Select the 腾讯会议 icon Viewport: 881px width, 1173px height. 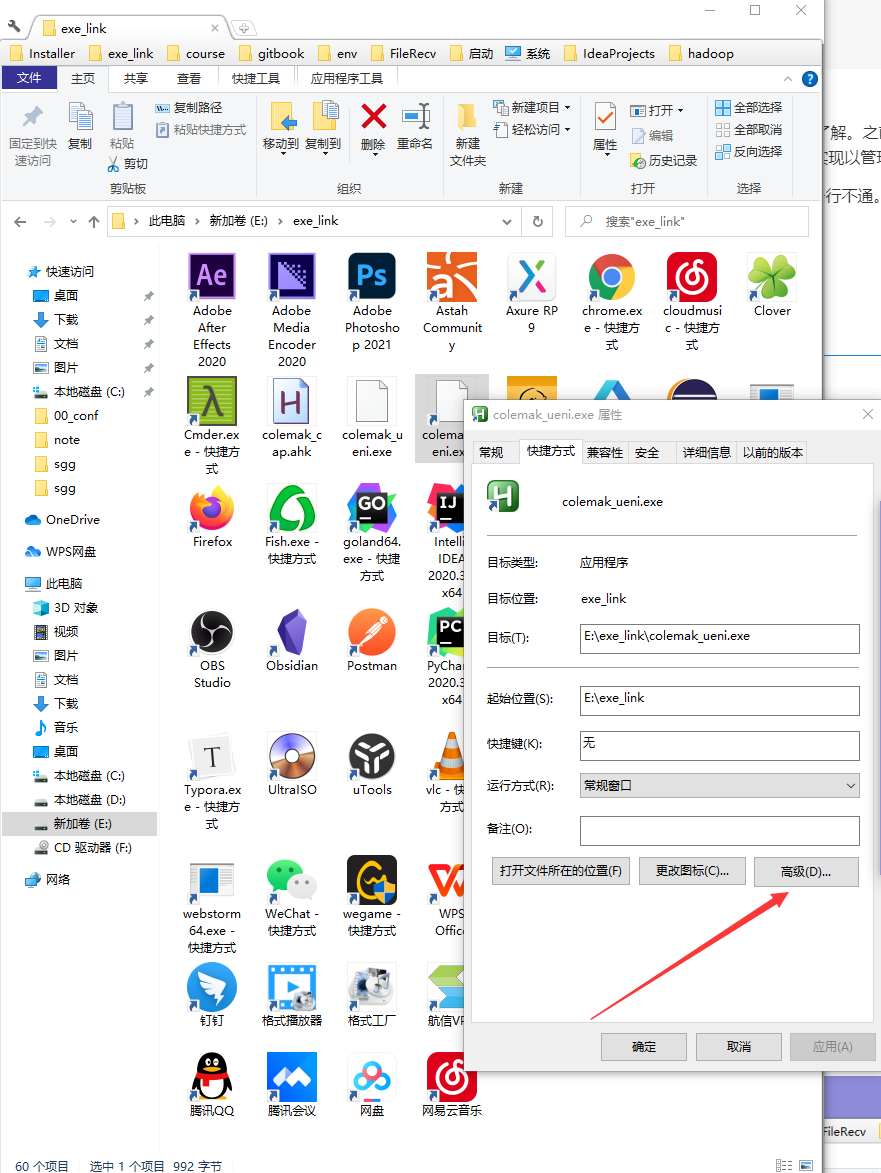[292, 1077]
